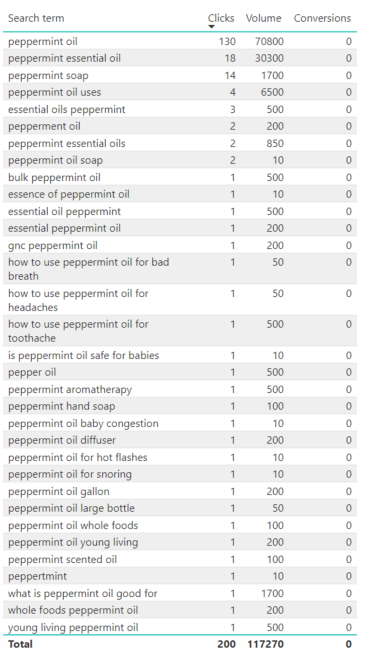Select 'gnc peppermint oil' search term

click(53, 246)
